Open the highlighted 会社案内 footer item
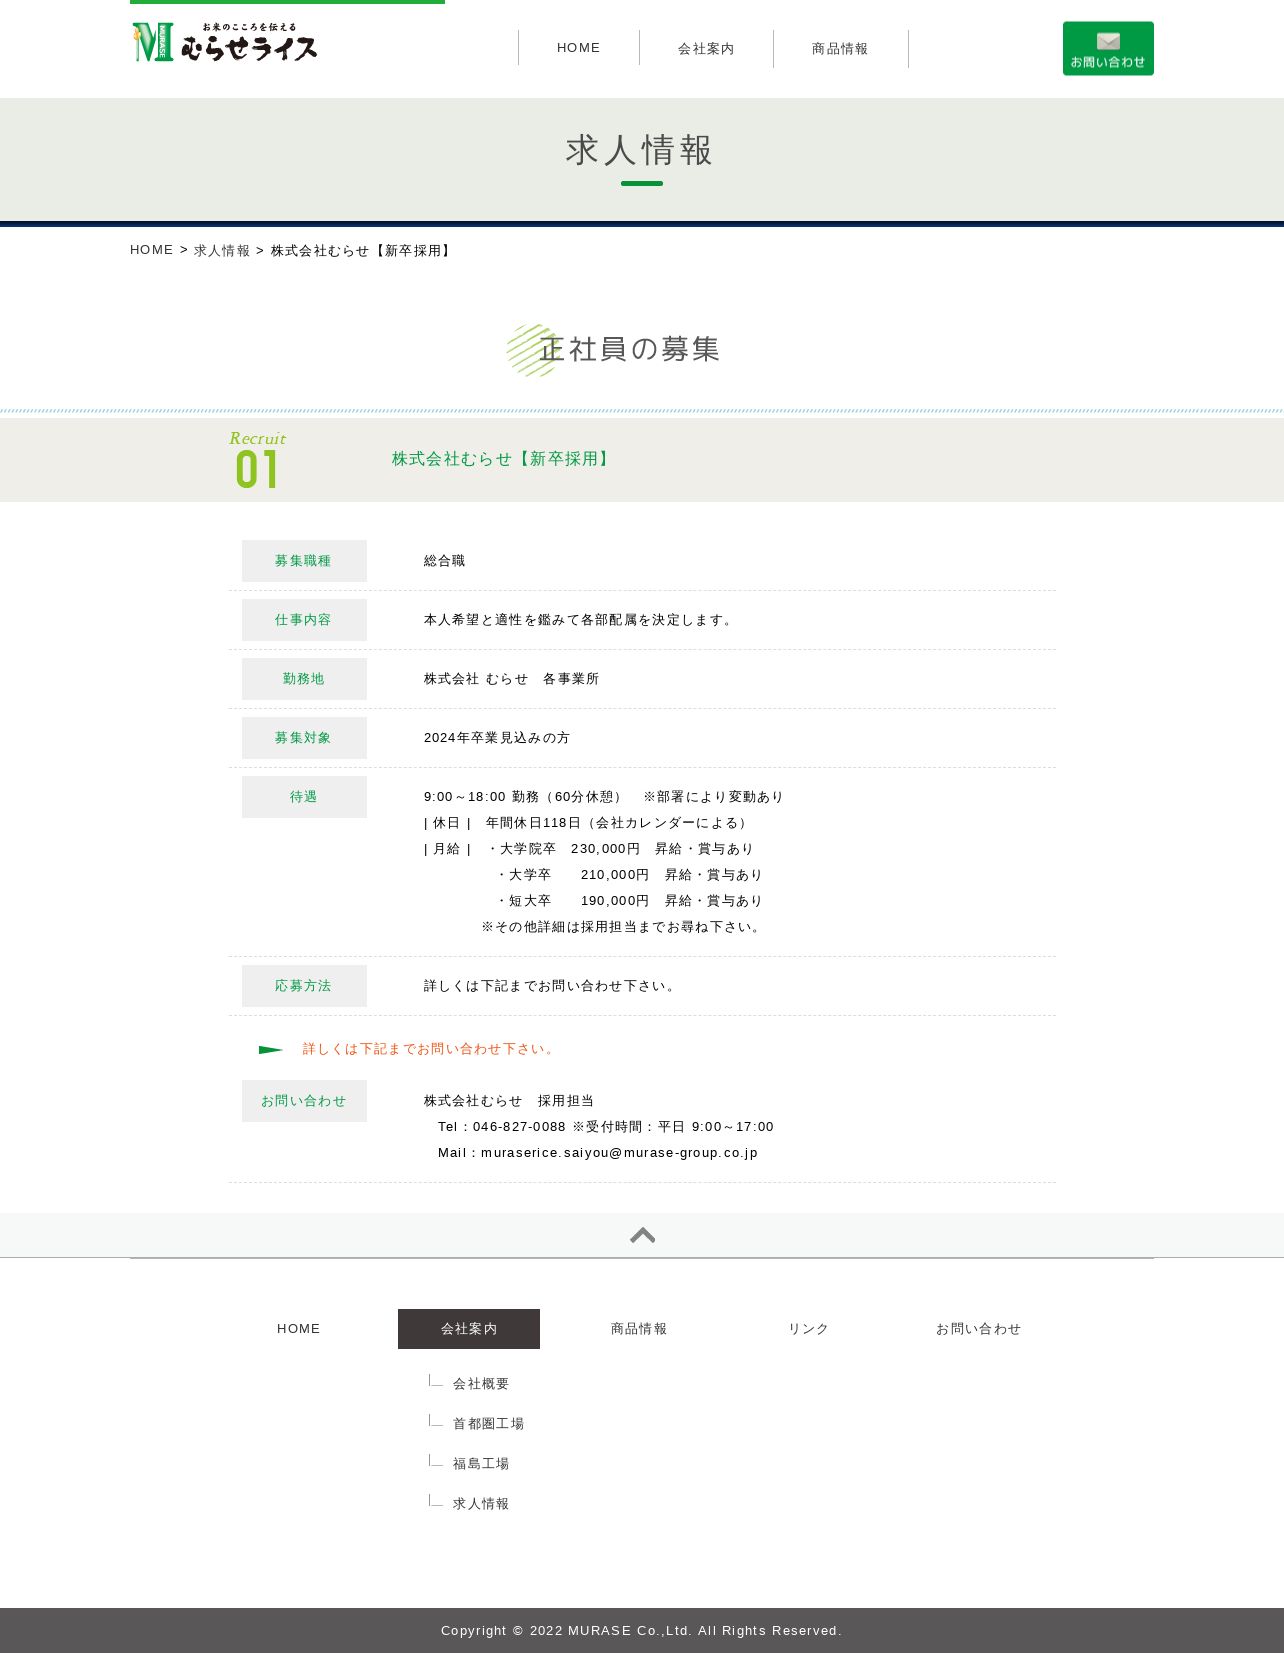The image size is (1284, 1653). coord(469,1329)
